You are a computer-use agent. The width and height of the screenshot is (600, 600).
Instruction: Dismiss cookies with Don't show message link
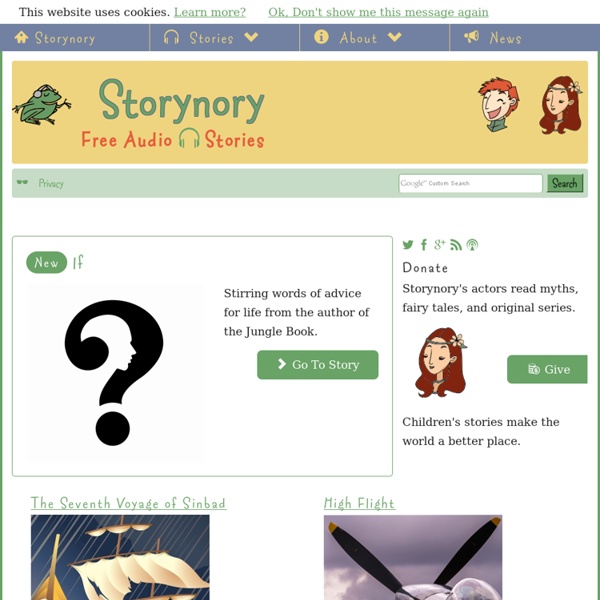[x=378, y=12]
